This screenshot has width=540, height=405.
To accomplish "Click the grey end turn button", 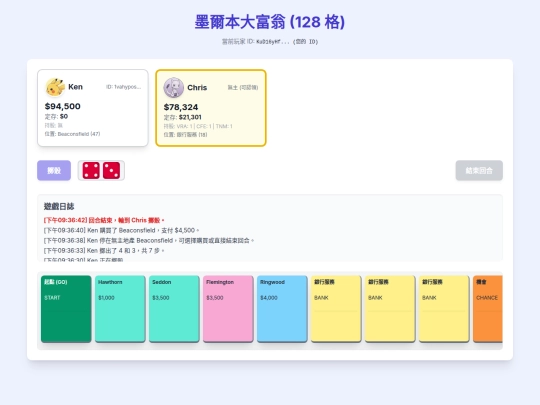I will click(479, 170).
